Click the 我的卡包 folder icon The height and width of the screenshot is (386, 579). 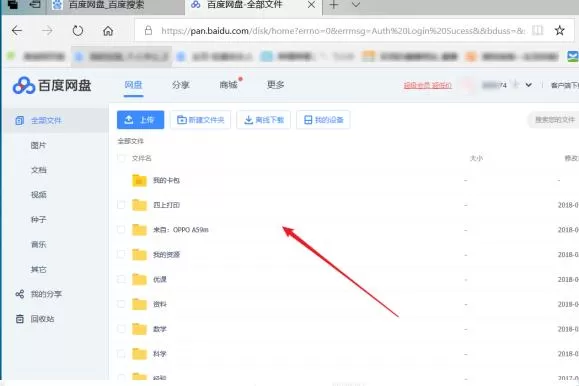click(x=139, y=180)
